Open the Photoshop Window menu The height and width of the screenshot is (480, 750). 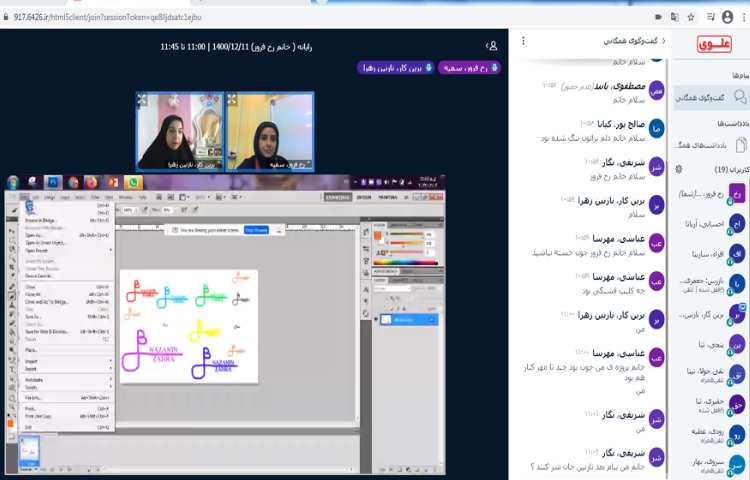tap(125, 197)
